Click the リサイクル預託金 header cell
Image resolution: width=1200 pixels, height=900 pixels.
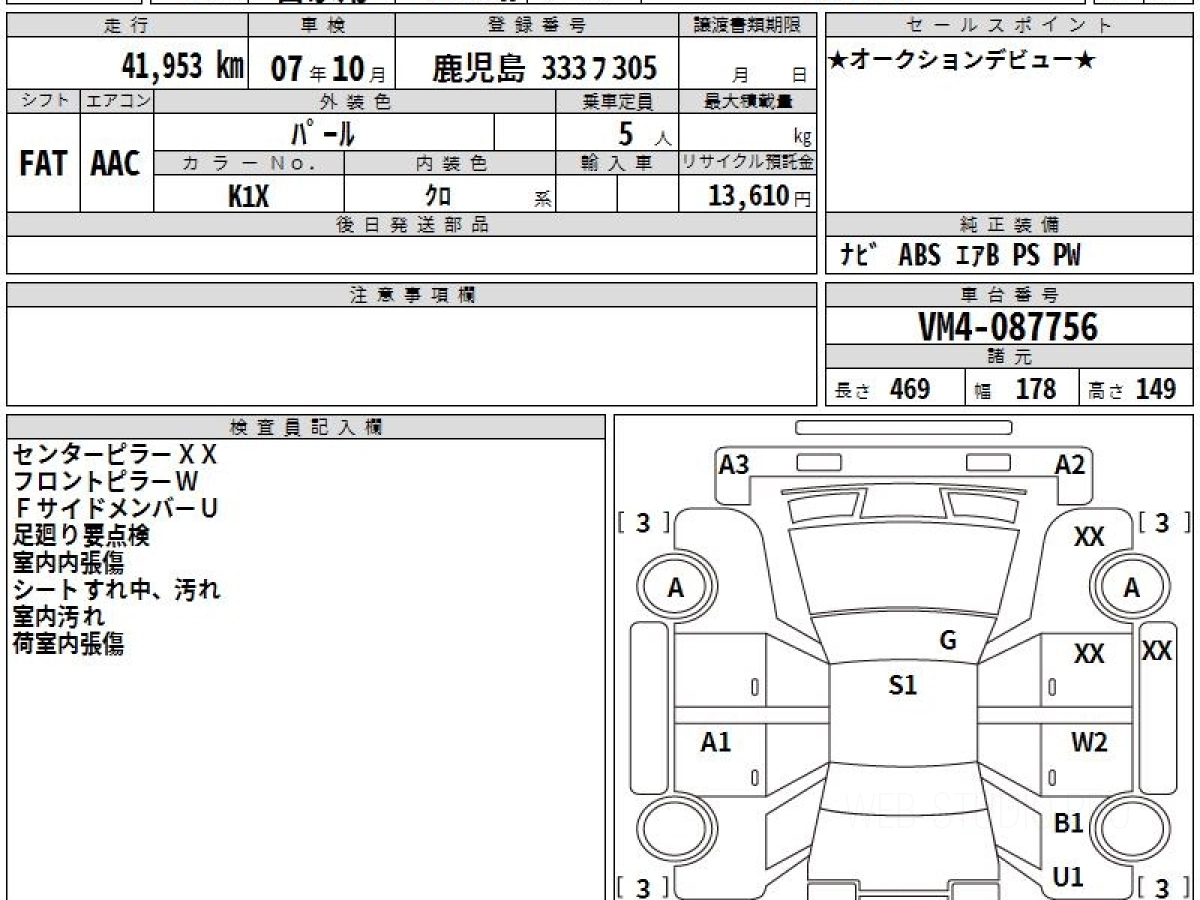[x=748, y=163]
